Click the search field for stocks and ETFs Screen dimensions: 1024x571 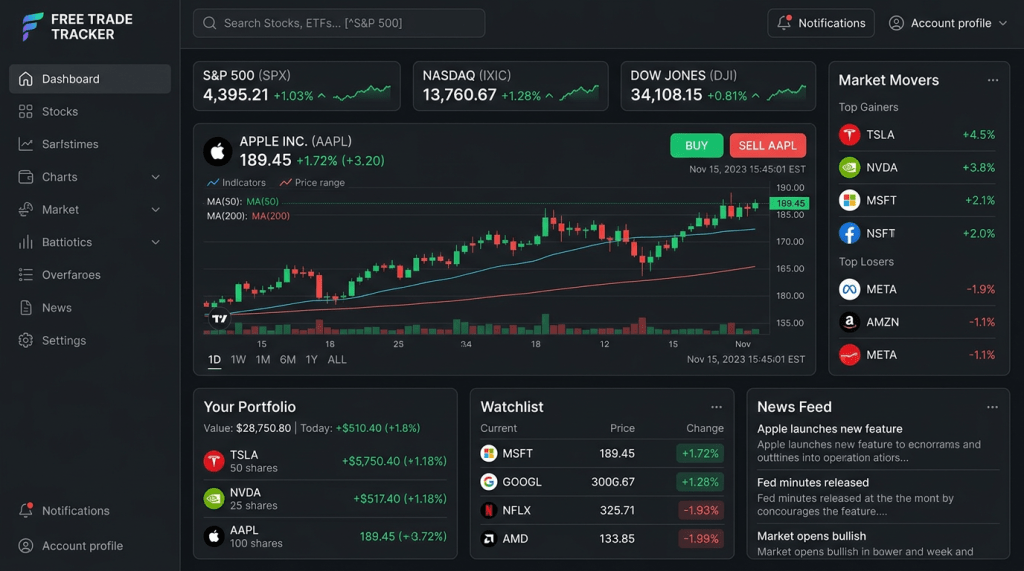[339, 23]
